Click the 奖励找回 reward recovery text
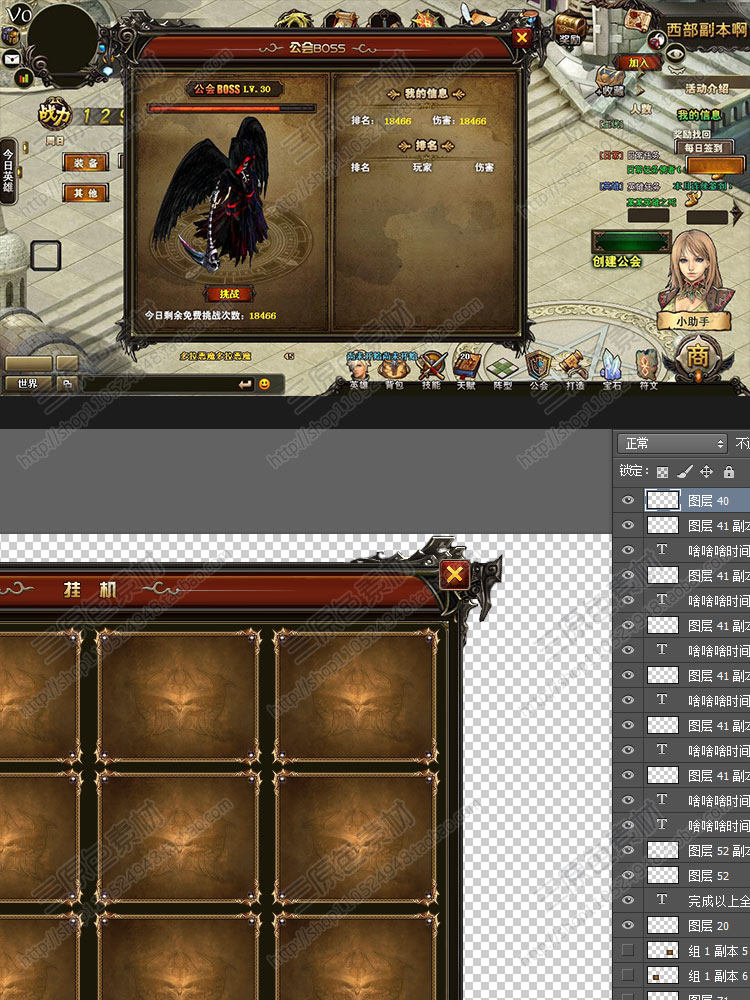 (x=692, y=134)
